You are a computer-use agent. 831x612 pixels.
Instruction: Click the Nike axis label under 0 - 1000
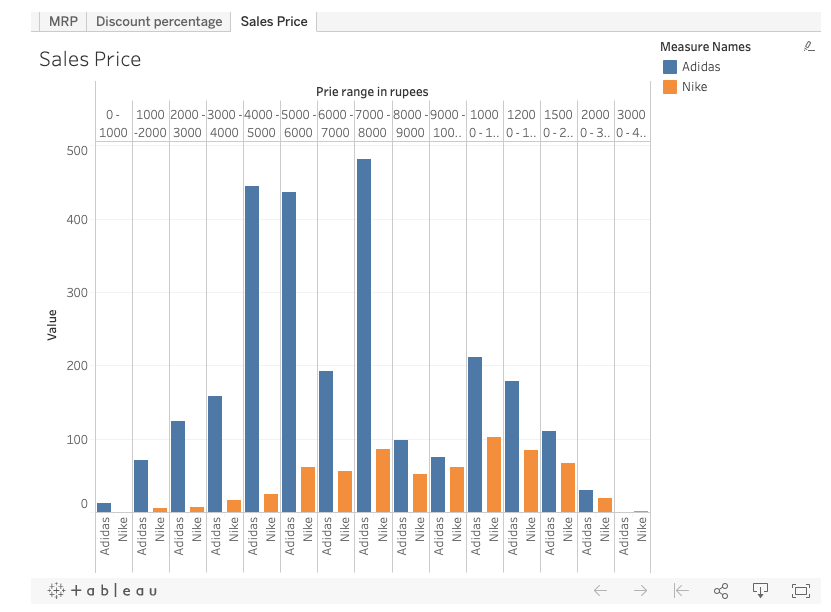tap(123, 529)
